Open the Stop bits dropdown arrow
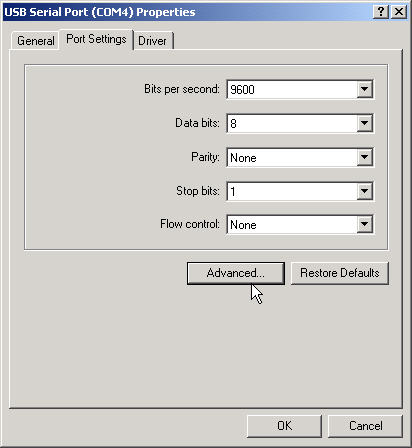 364,191
